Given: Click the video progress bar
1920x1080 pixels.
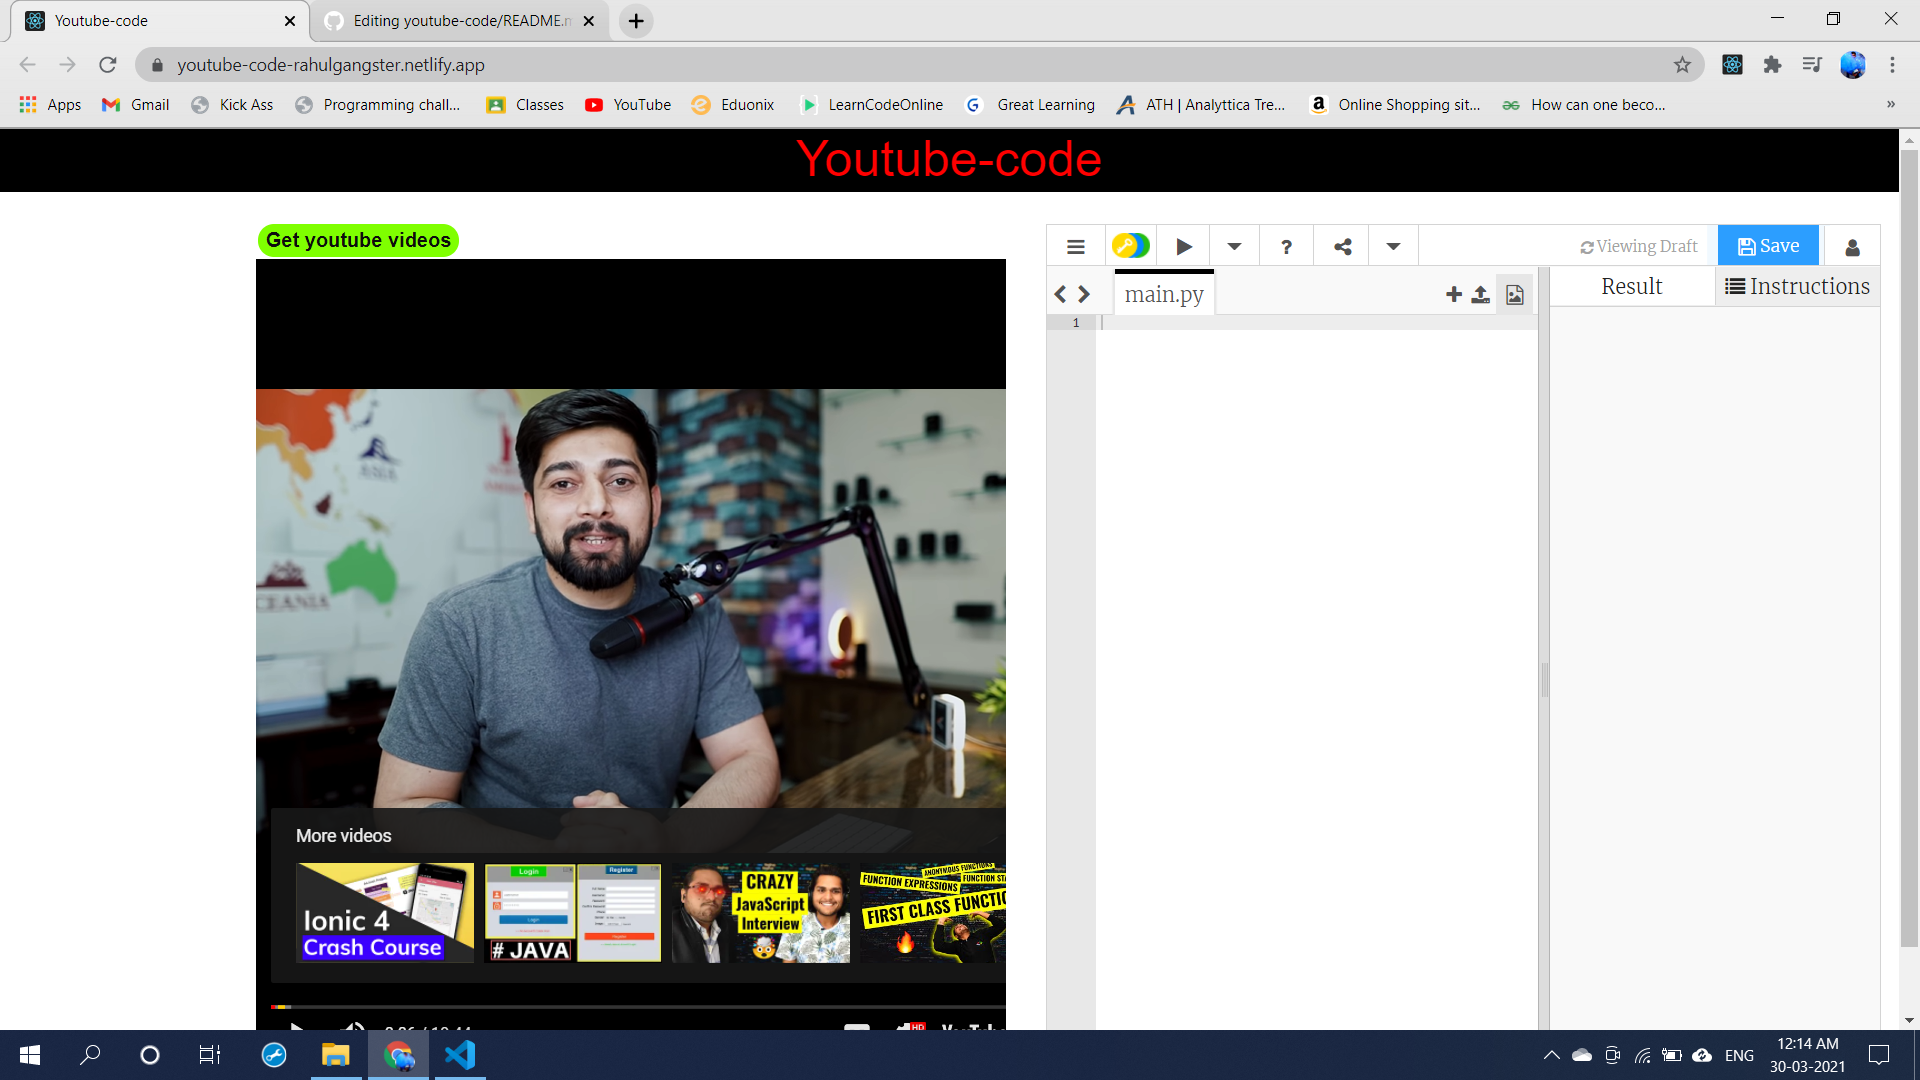Looking at the screenshot, I should 638,1007.
